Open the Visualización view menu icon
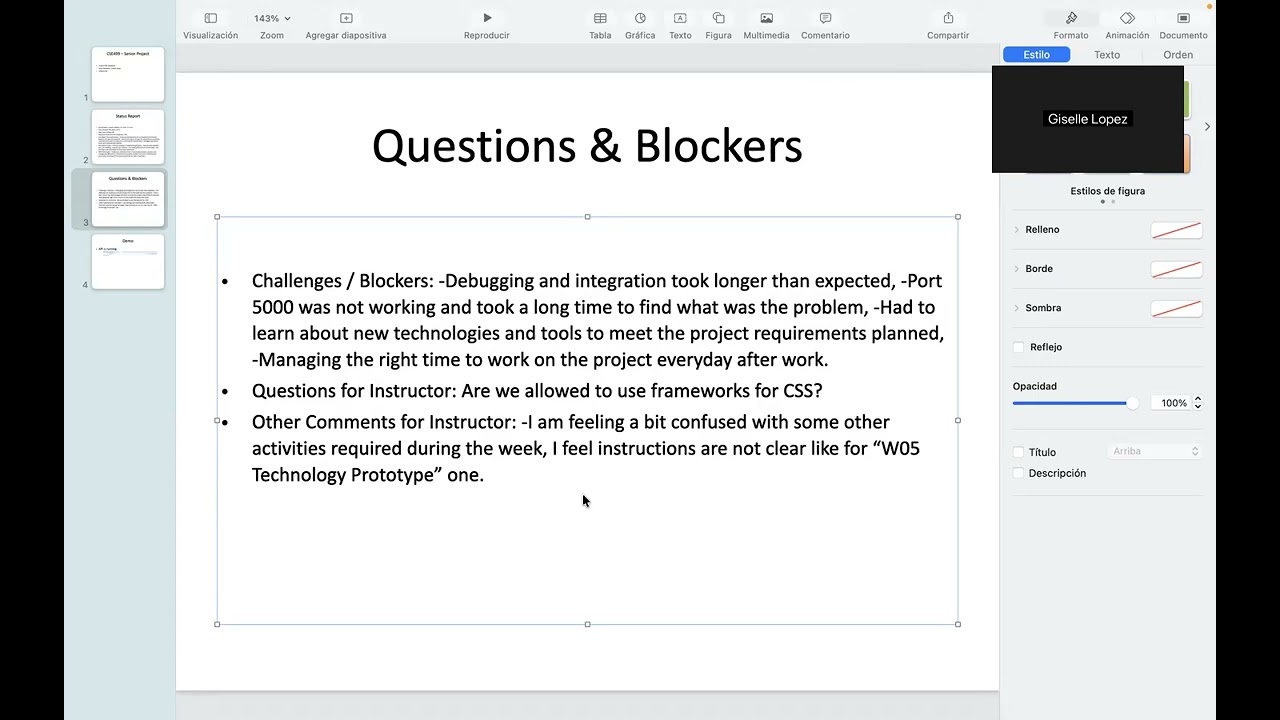Screen dimensions: 1280x720 click(210, 18)
